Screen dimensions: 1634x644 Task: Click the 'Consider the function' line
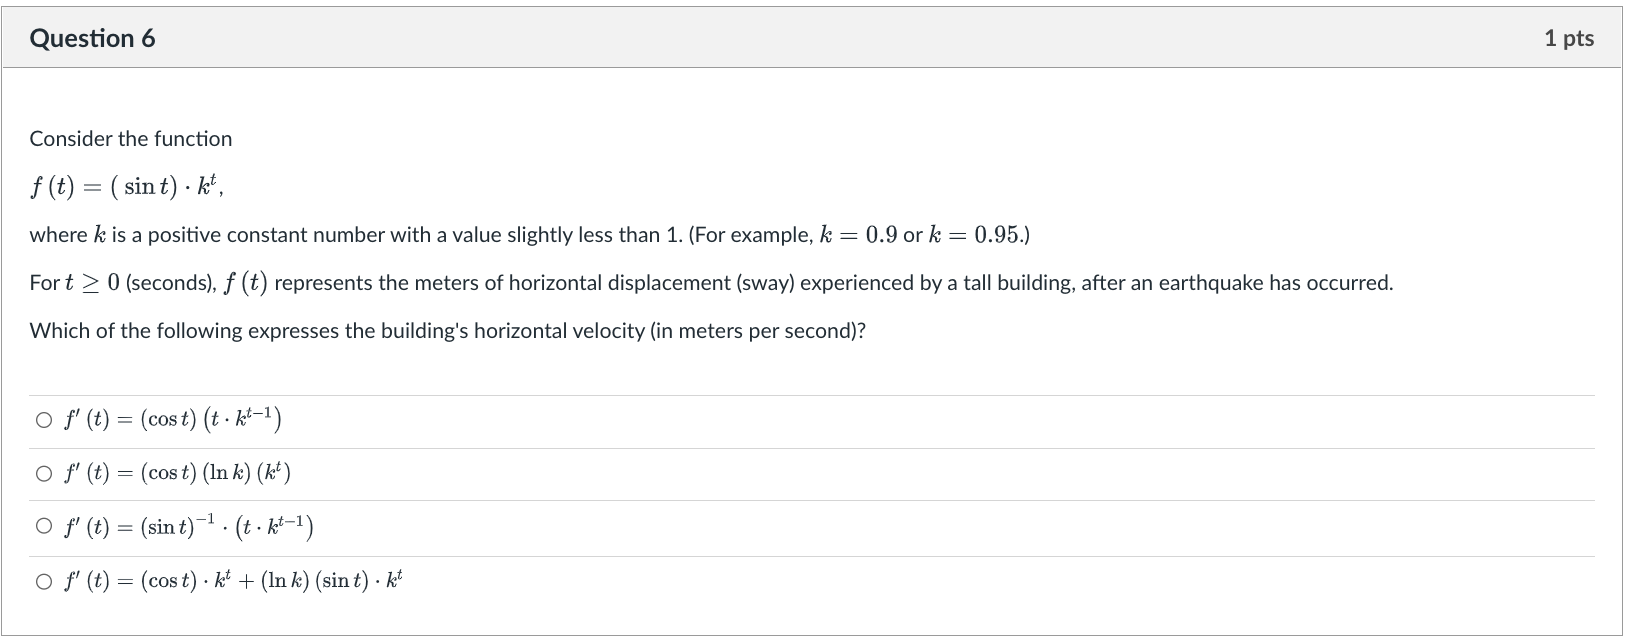[130, 138]
